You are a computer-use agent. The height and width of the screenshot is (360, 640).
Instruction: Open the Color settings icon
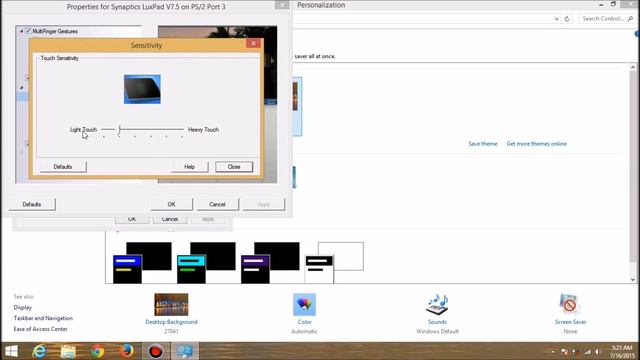tap(304, 304)
